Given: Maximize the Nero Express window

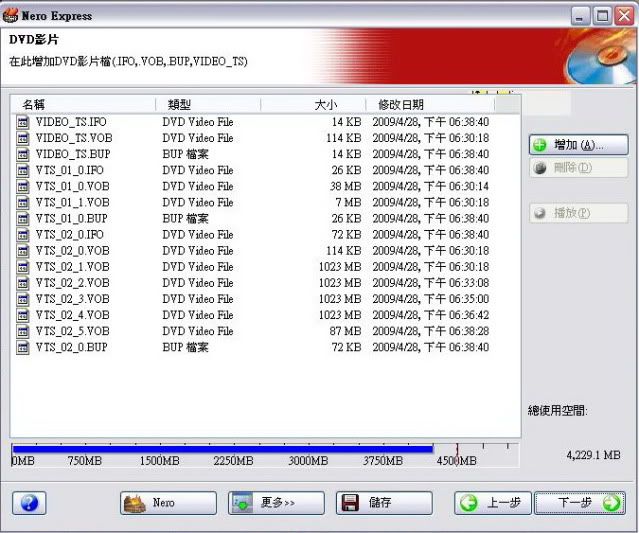Looking at the screenshot, I should click(x=602, y=16).
